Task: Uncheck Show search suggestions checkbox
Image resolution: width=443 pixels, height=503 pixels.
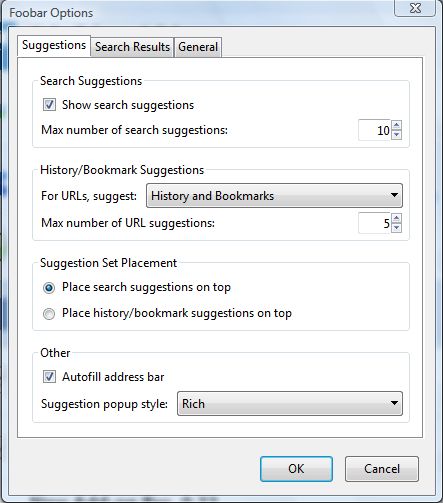Action: coord(49,105)
